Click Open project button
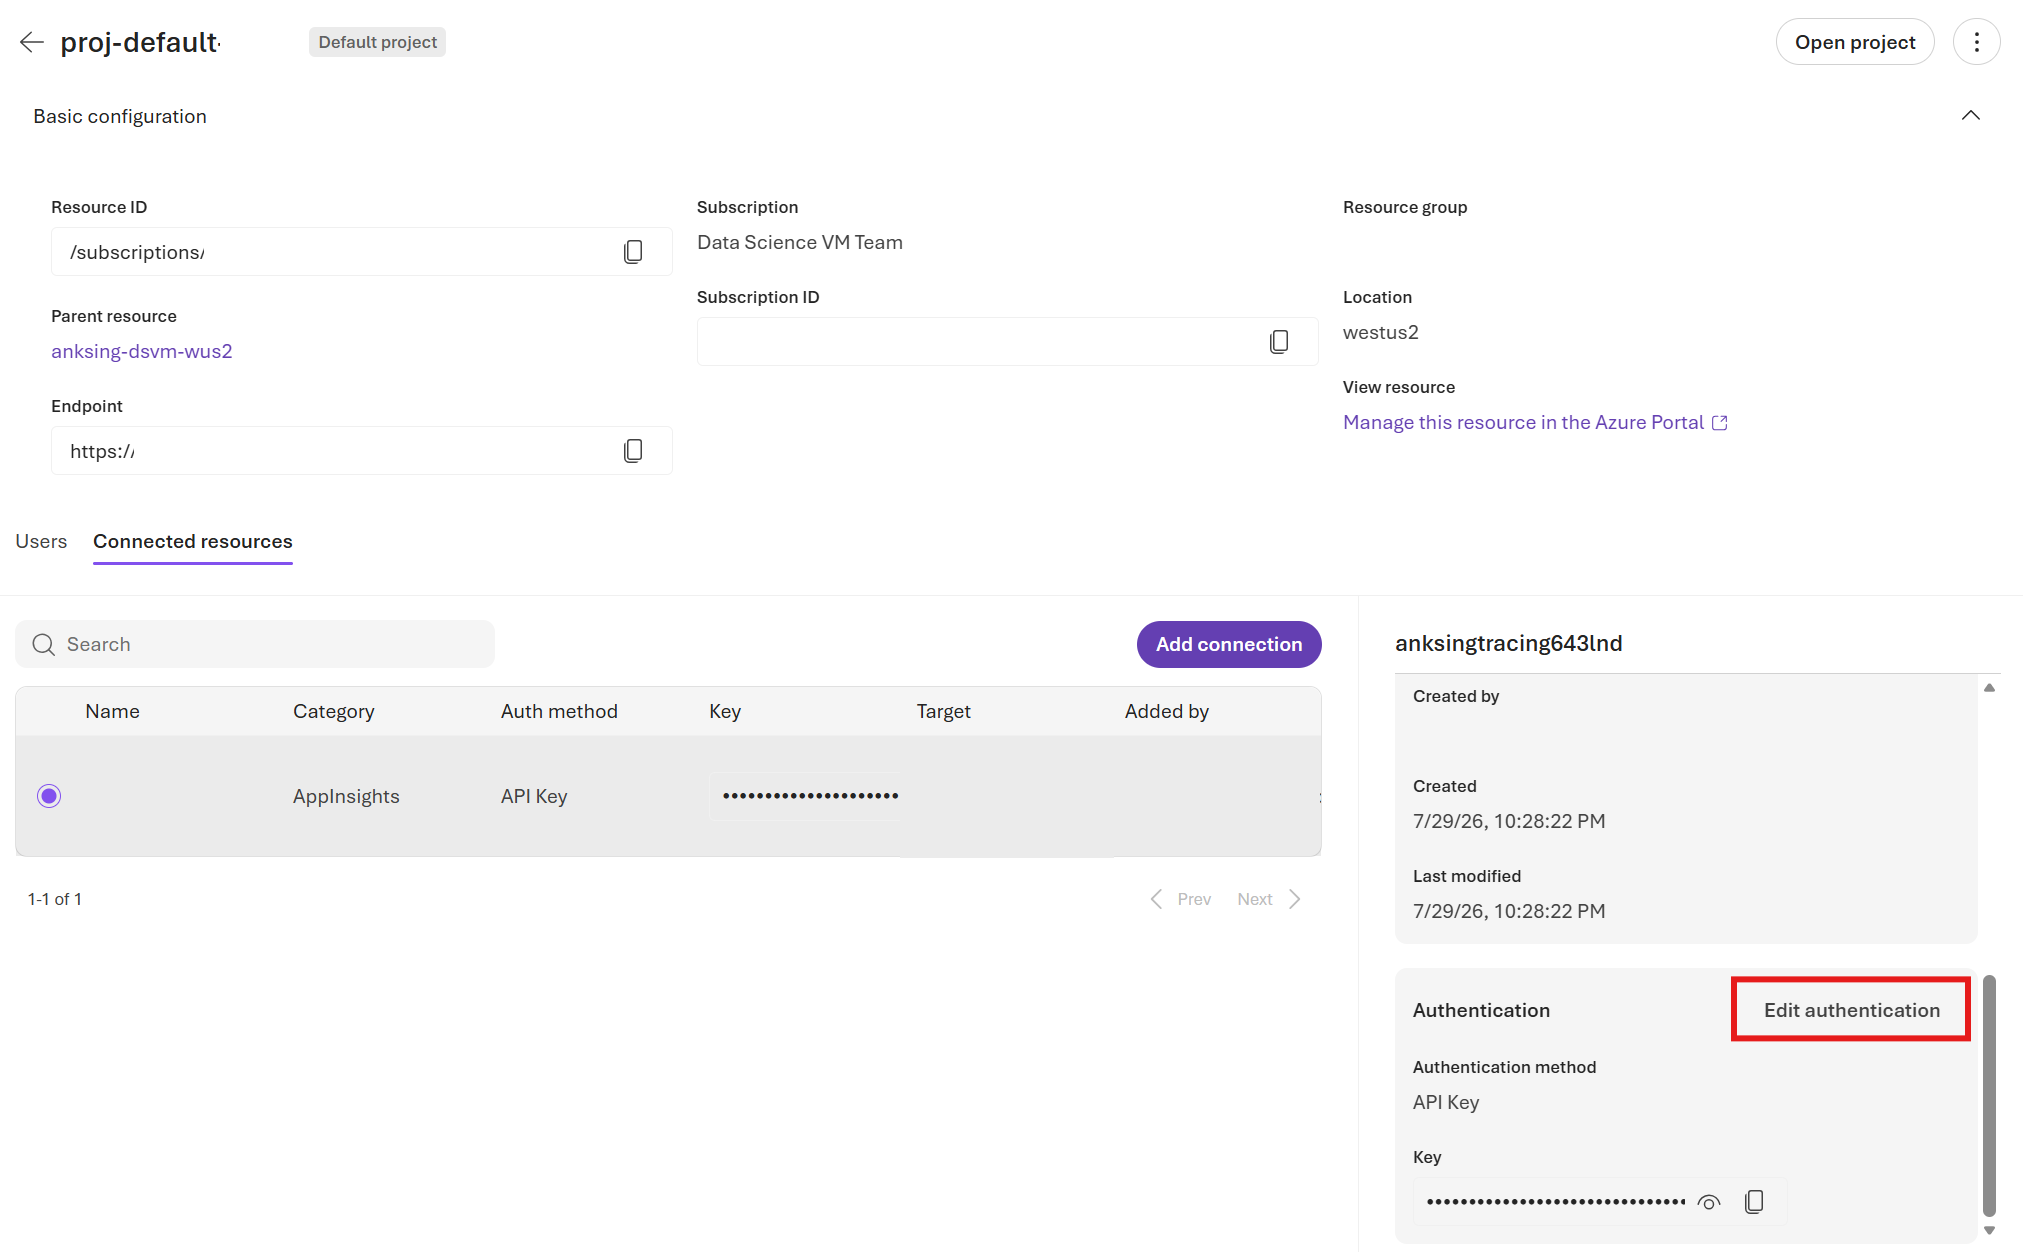 pyautogui.click(x=1855, y=42)
